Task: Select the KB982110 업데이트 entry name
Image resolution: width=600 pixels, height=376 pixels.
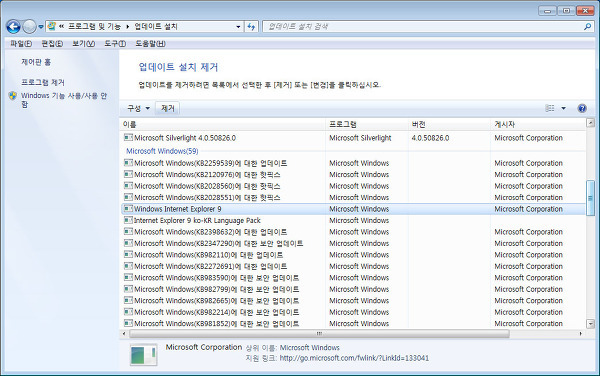Action: 209,255
